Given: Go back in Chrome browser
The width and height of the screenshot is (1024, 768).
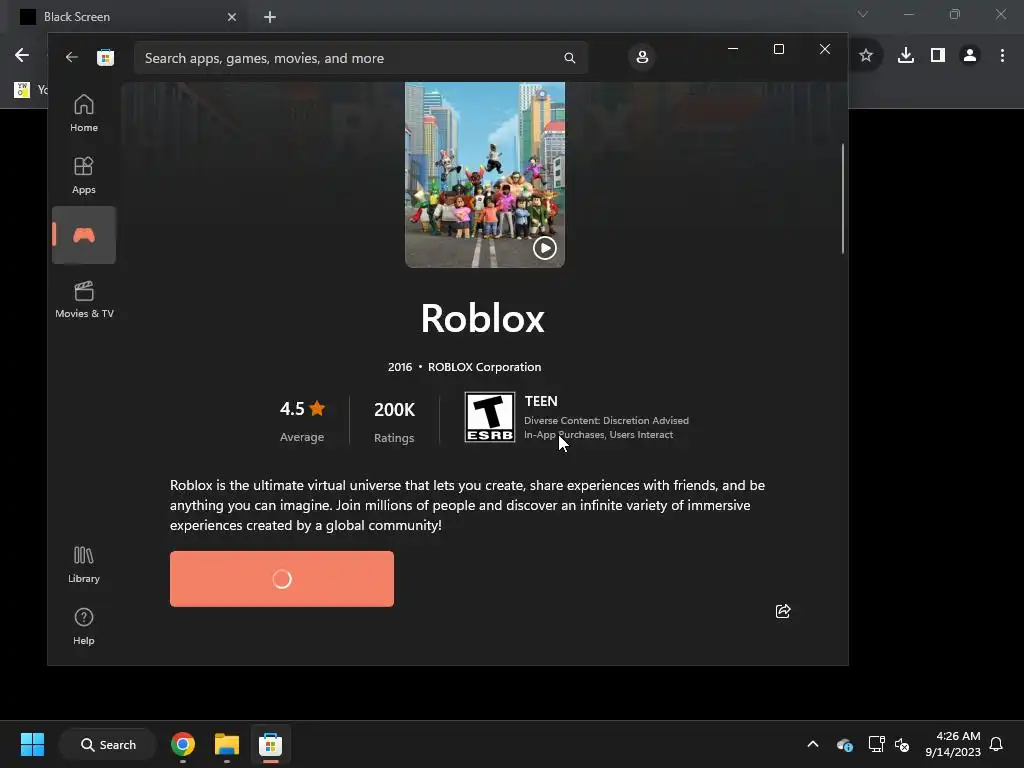Looking at the screenshot, I should click(22, 56).
